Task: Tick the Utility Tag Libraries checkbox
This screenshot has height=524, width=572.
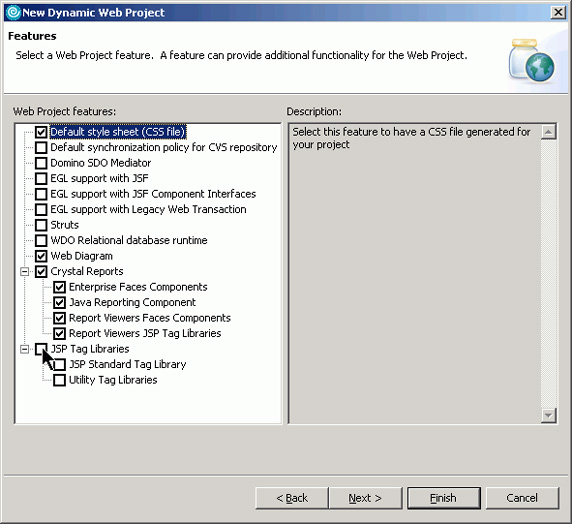Action: coord(59,380)
